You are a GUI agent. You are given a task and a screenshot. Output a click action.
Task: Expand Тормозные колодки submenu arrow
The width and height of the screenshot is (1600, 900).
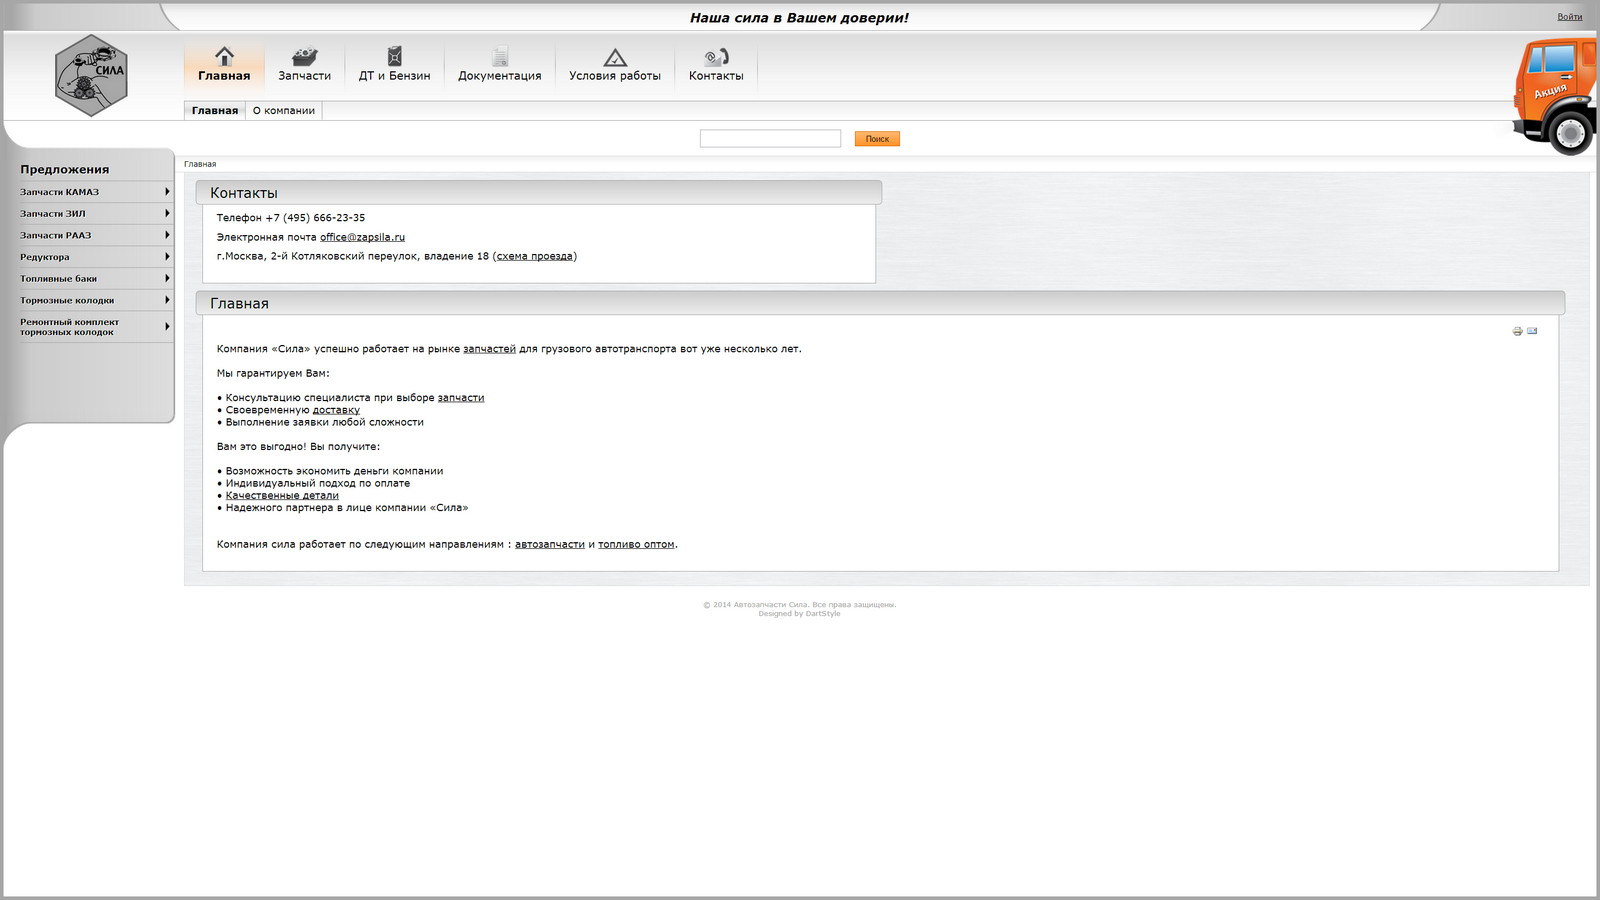167,300
